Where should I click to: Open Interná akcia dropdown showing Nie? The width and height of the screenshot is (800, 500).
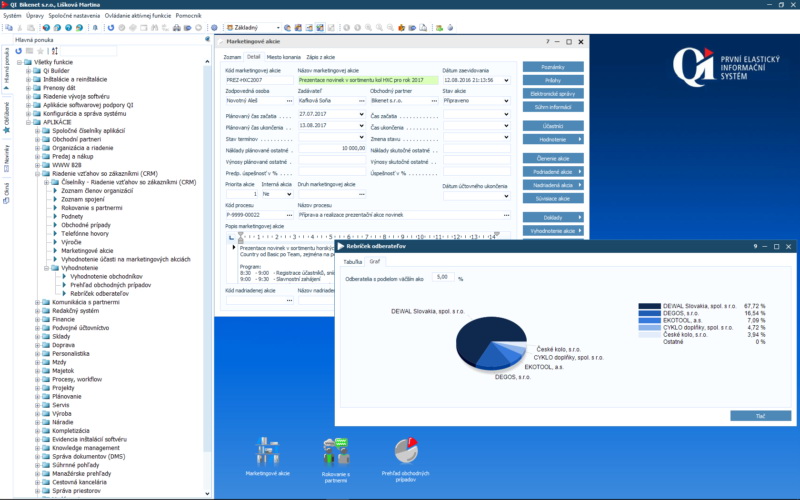289,194
